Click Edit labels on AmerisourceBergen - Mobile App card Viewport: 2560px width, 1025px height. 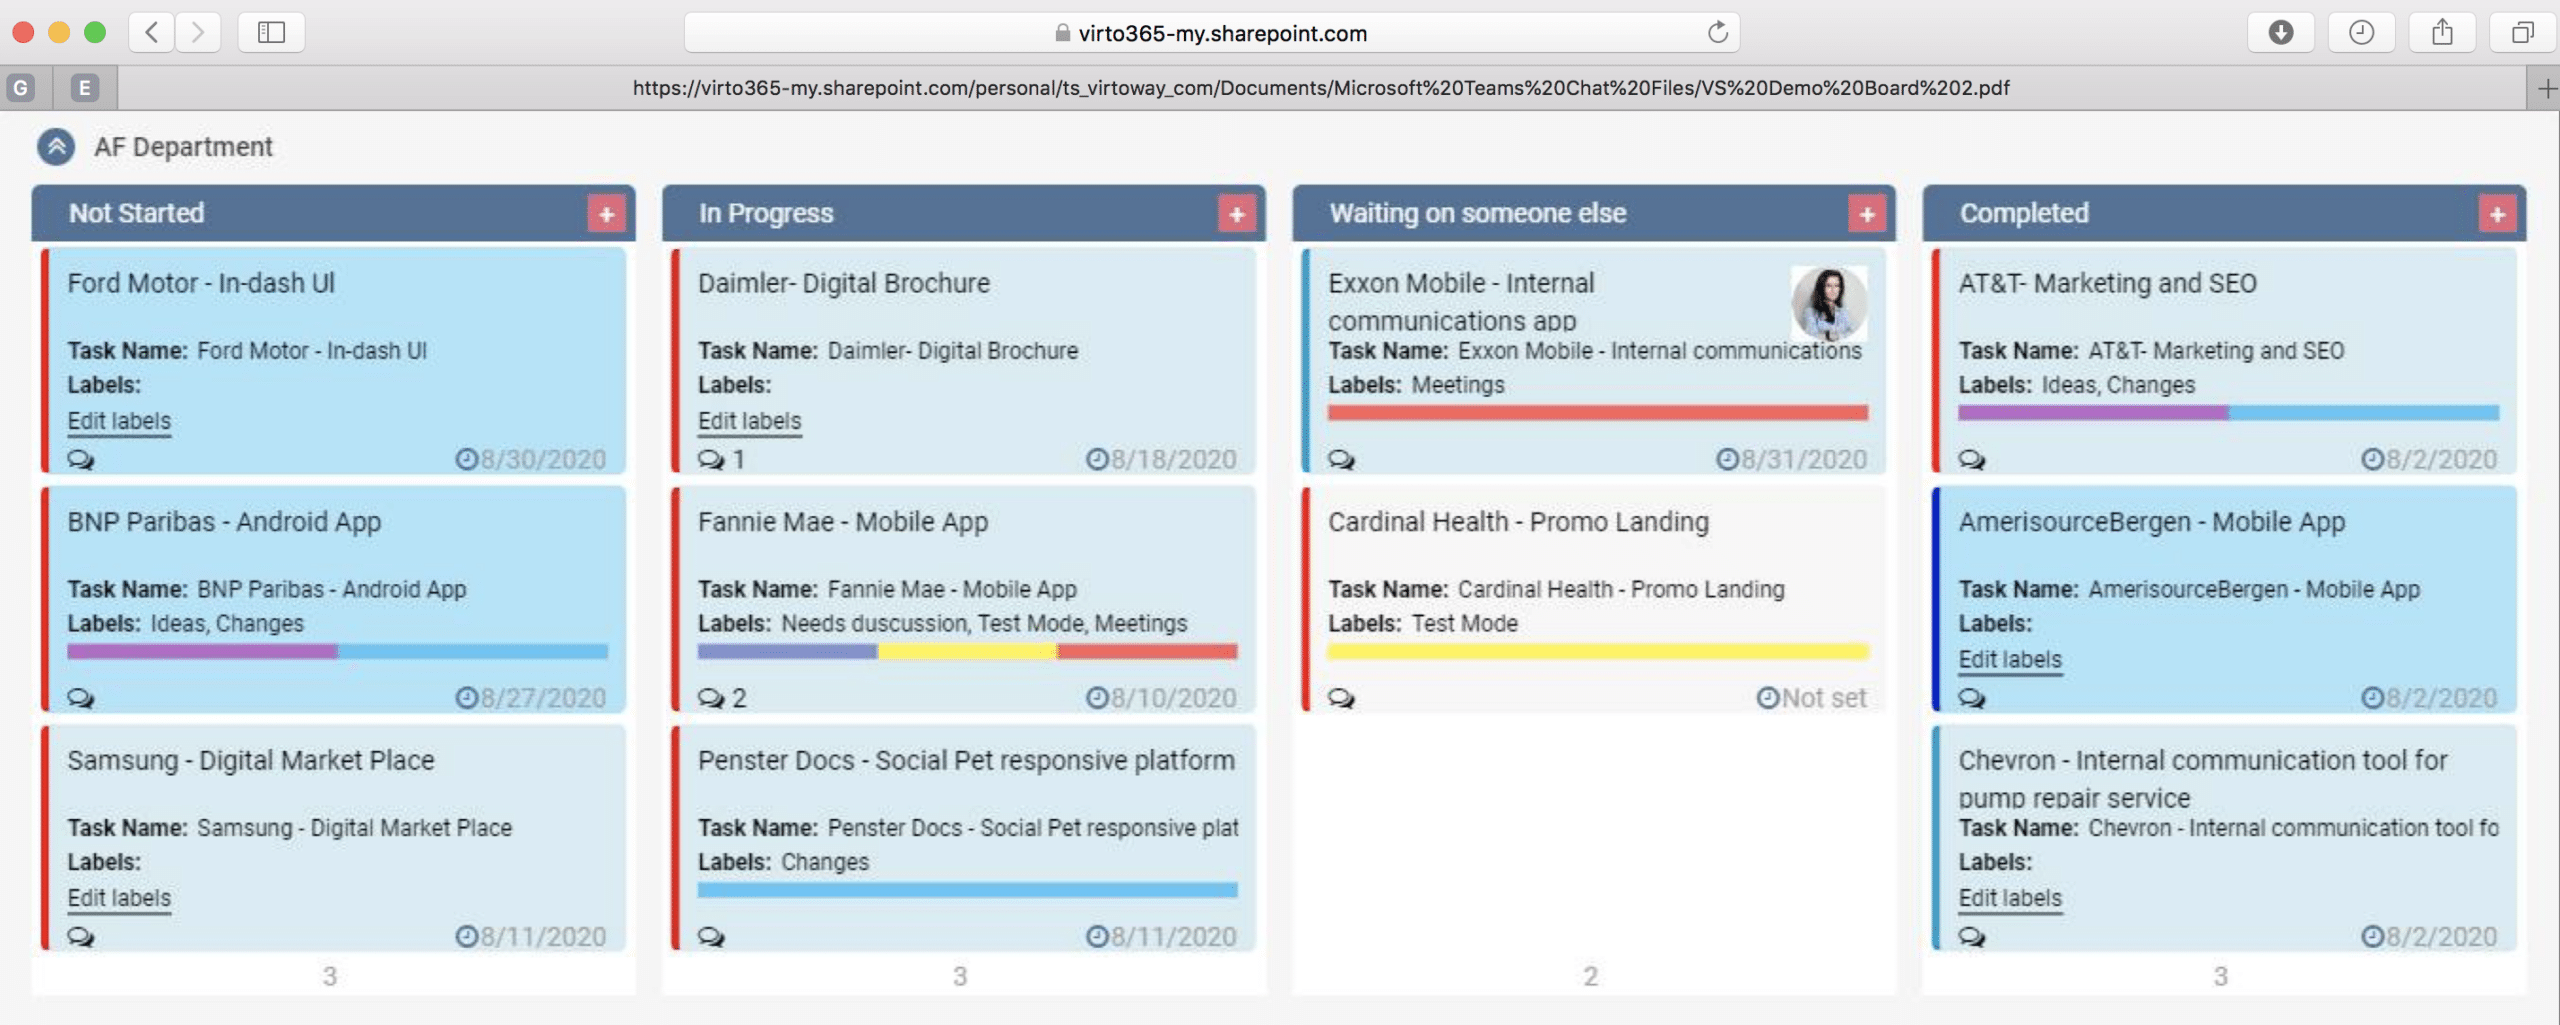2010,659
